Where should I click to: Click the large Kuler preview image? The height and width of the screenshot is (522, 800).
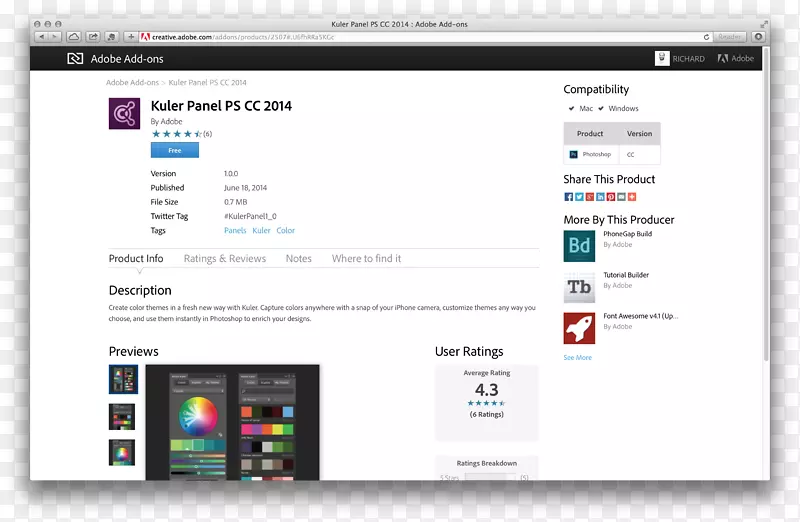pos(233,422)
